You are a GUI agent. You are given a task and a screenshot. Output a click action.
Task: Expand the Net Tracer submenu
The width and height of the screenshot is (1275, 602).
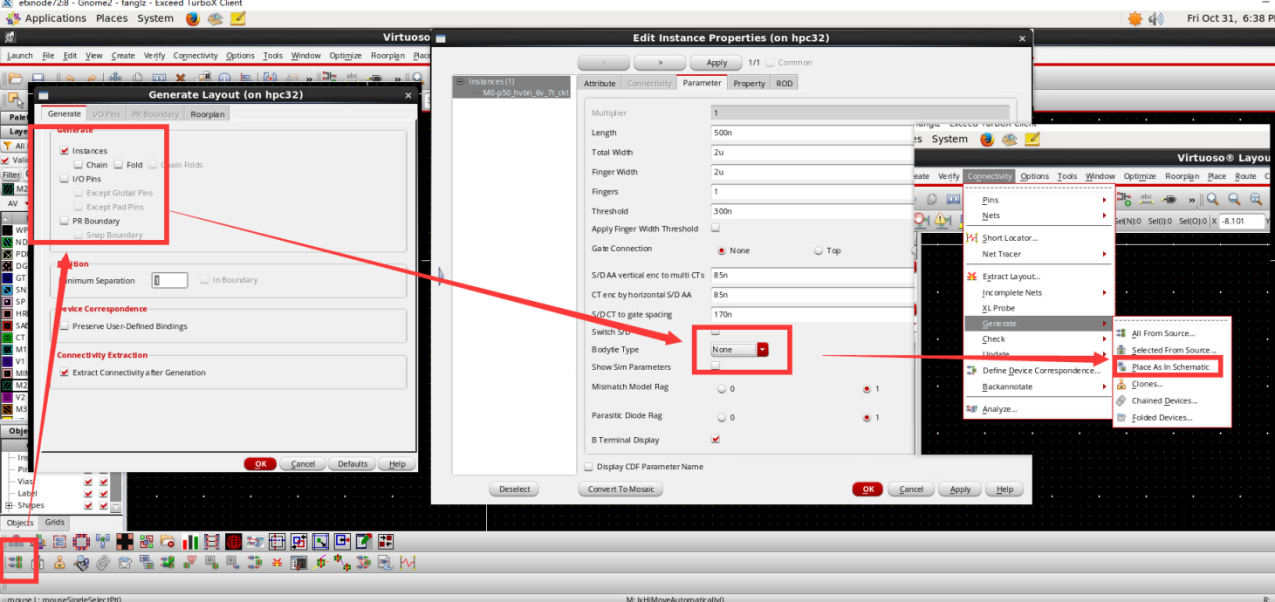coord(1038,254)
